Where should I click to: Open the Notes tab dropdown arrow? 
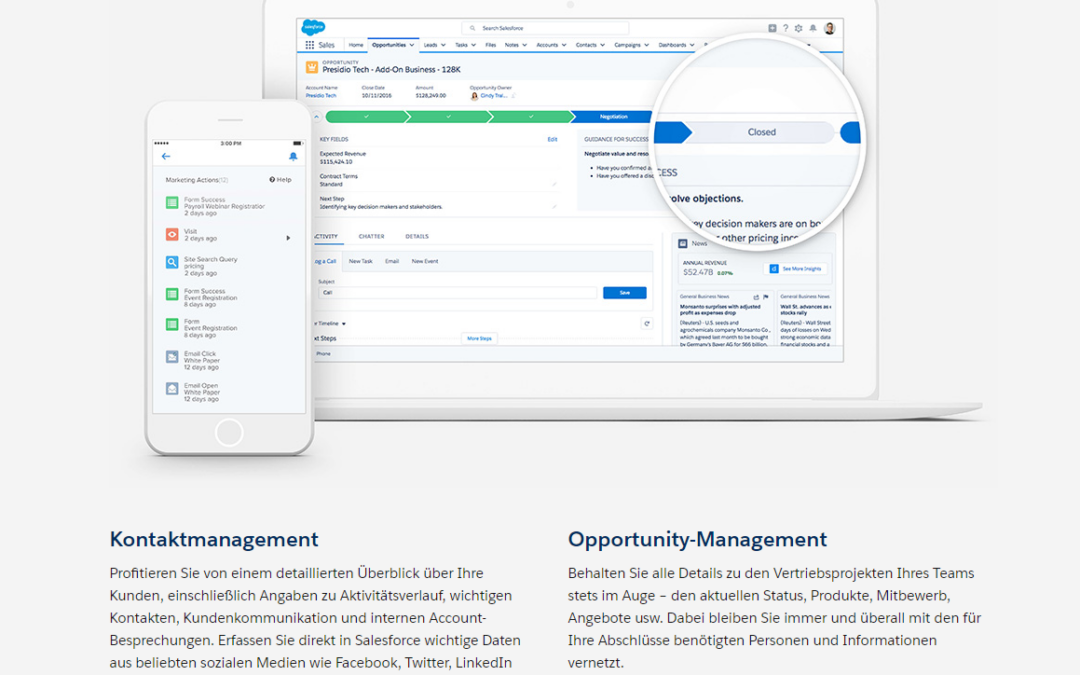click(524, 45)
